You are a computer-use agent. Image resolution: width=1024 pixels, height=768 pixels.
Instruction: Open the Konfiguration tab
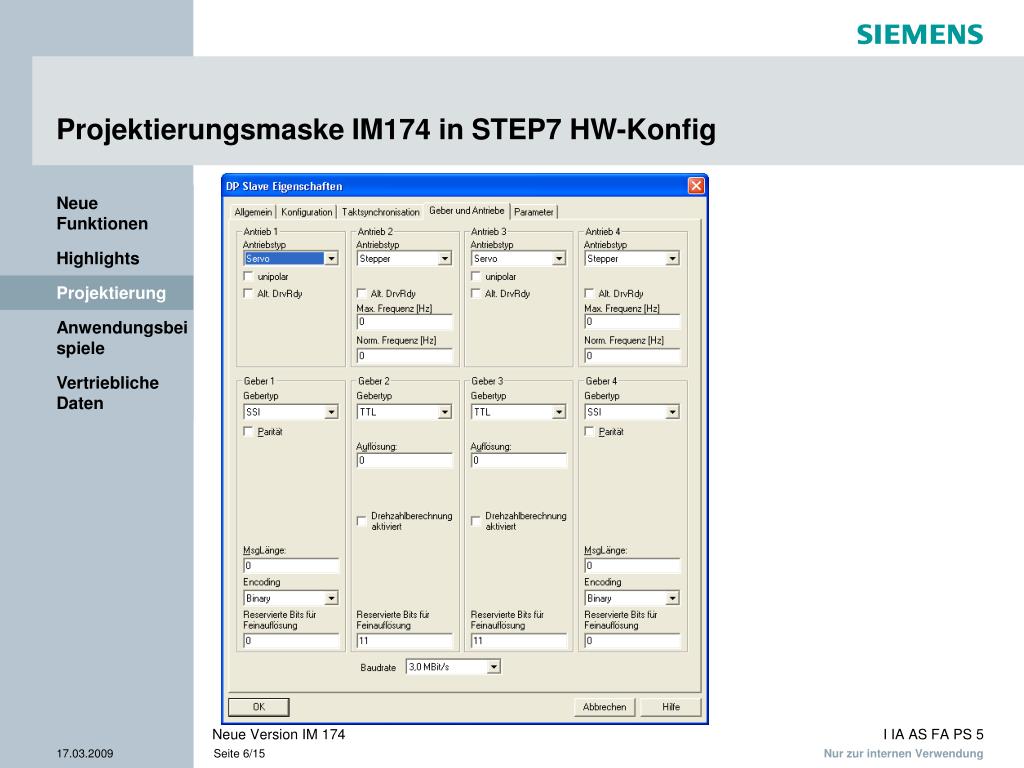[x=306, y=212]
